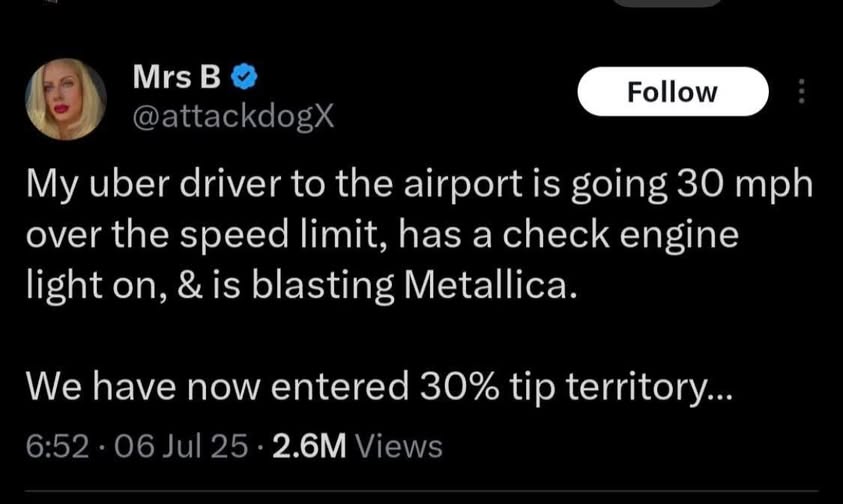Click the 2.6M view count number

click(309, 446)
